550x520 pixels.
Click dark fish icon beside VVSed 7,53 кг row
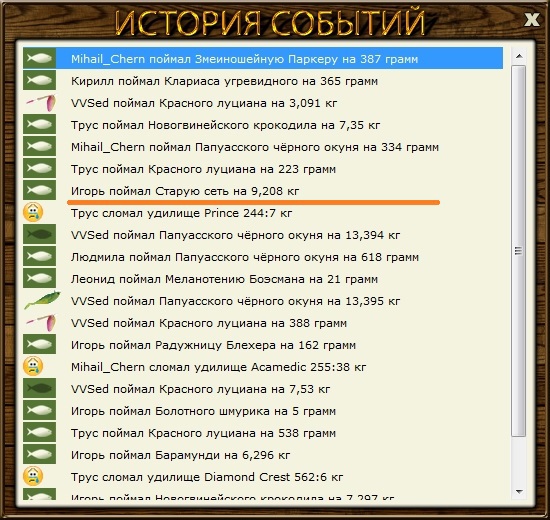coord(39,388)
